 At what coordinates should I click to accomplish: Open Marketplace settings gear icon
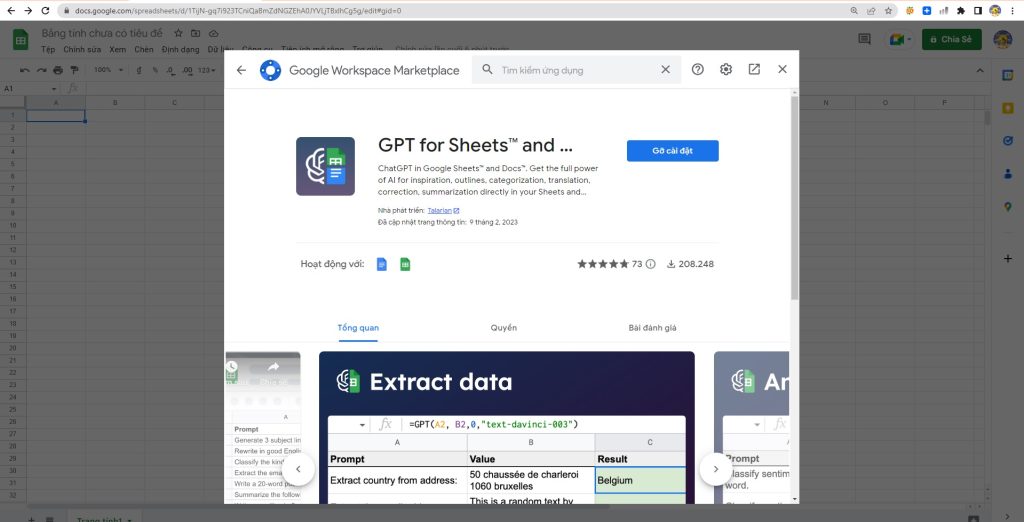point(726,70)
